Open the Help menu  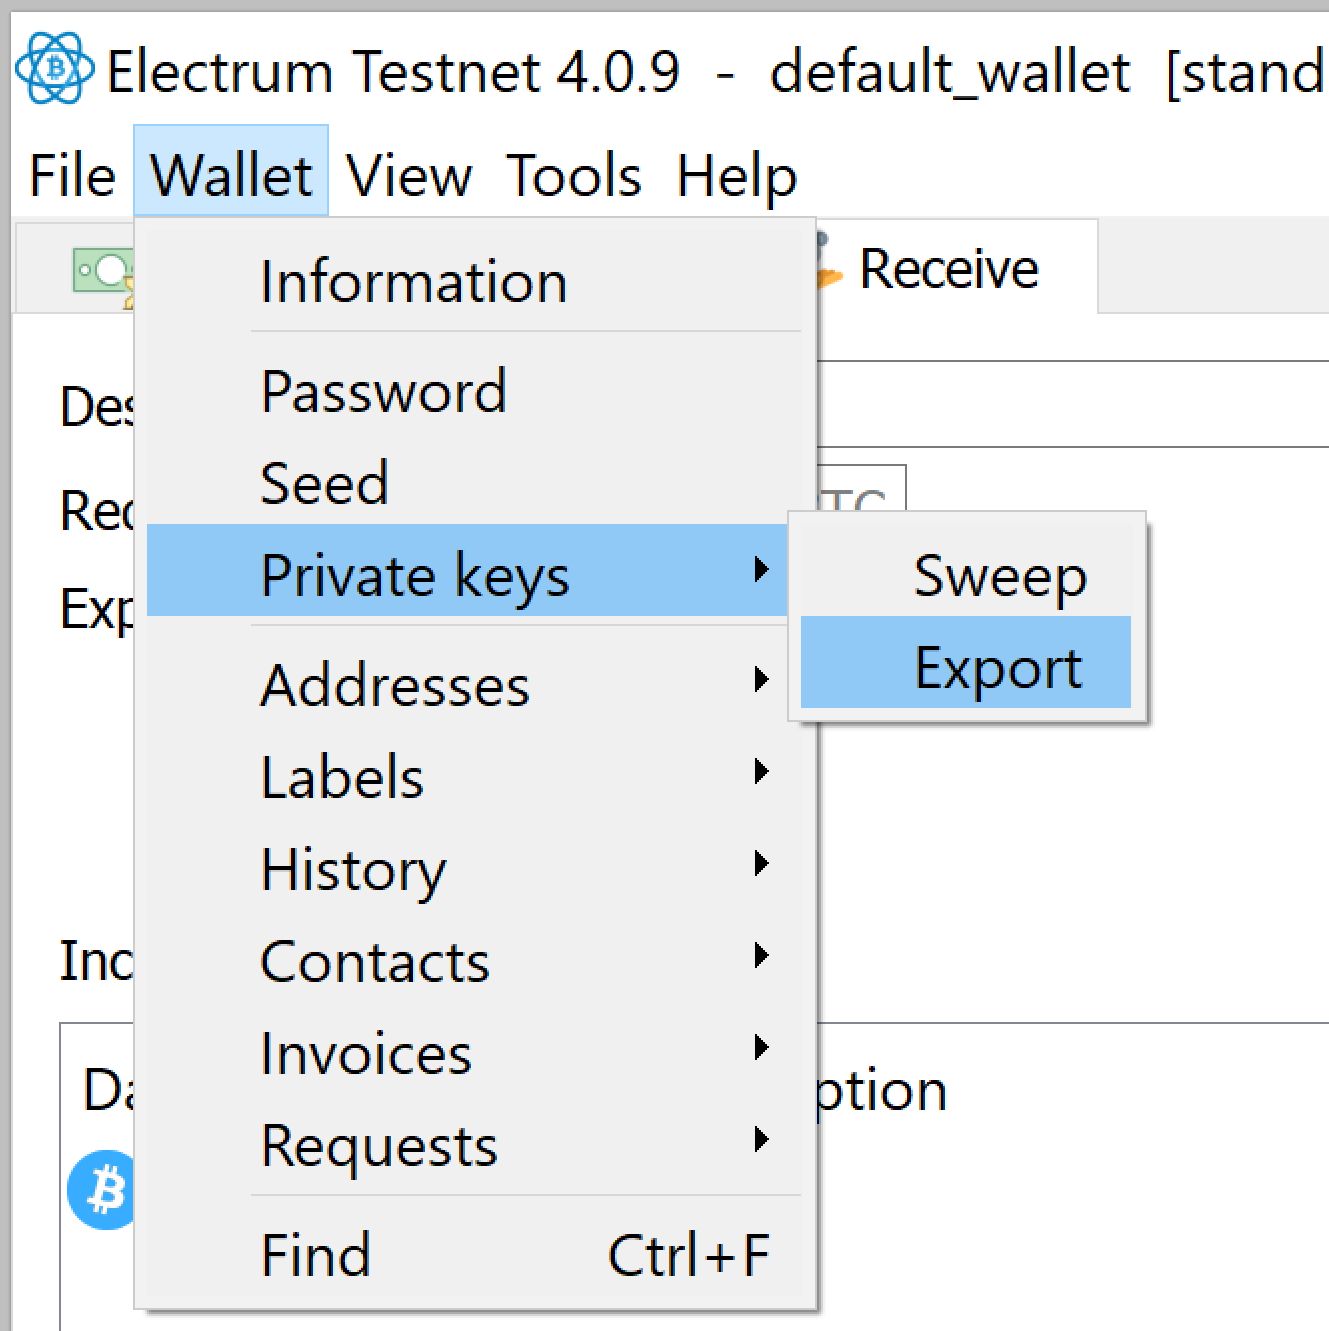pos(737,176)
